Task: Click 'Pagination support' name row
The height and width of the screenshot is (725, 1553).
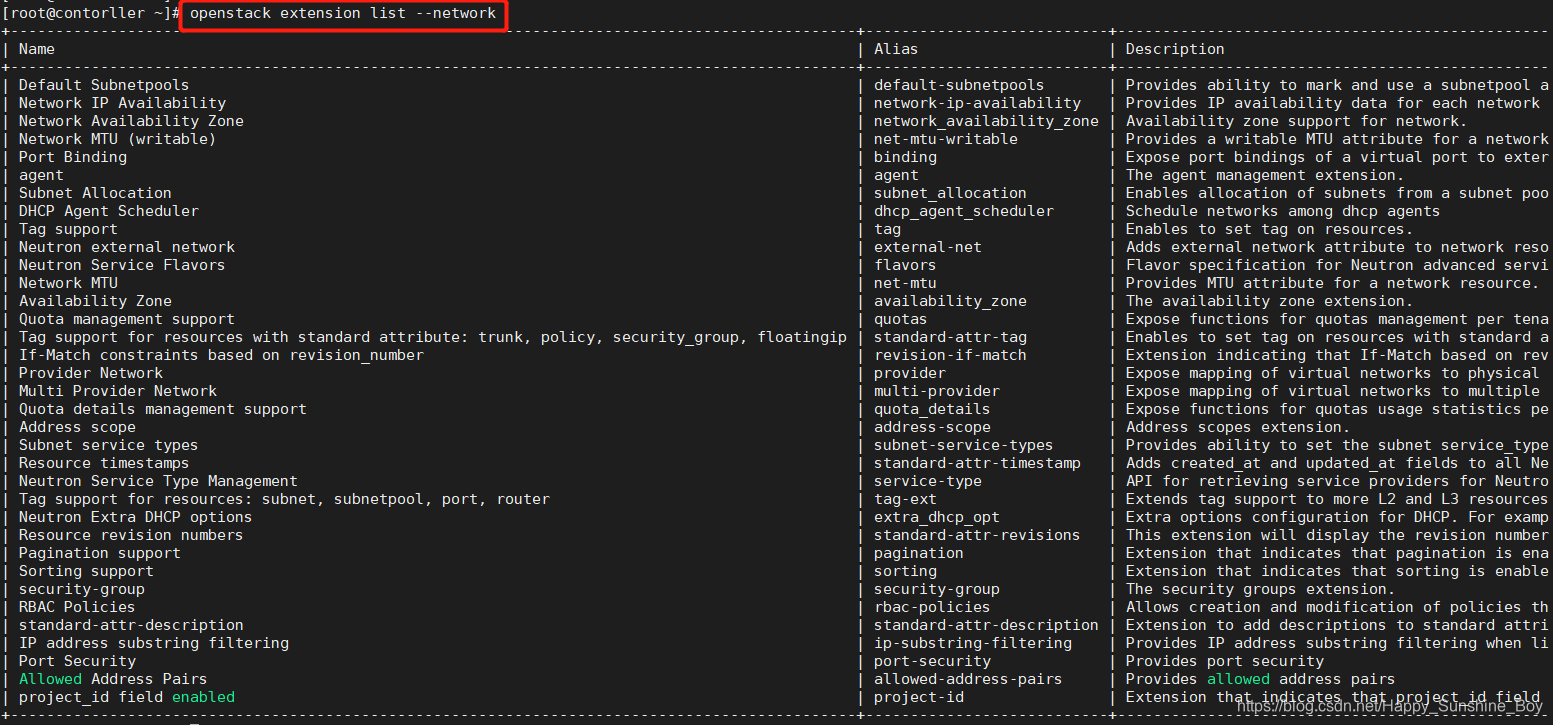Action: tap(100, 553)
